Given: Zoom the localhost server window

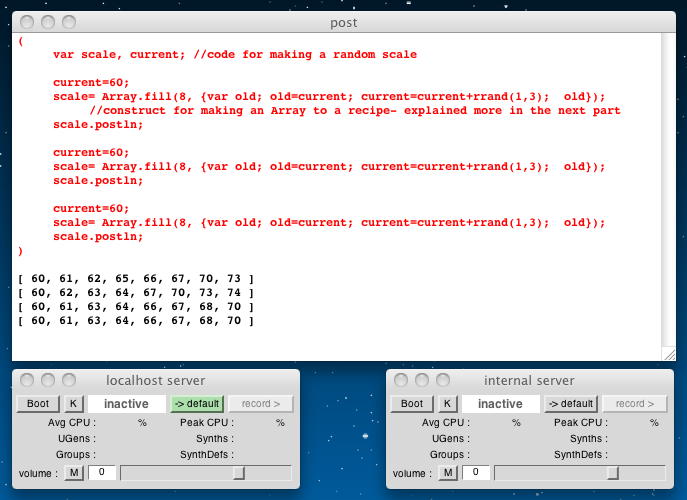Looking at the screenshot, I should [69, 380].
